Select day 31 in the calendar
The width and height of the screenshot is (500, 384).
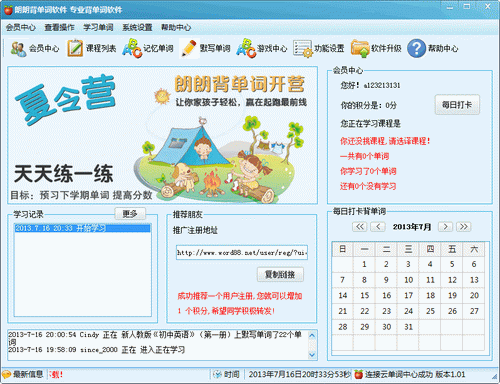click(x=408, y=327)
